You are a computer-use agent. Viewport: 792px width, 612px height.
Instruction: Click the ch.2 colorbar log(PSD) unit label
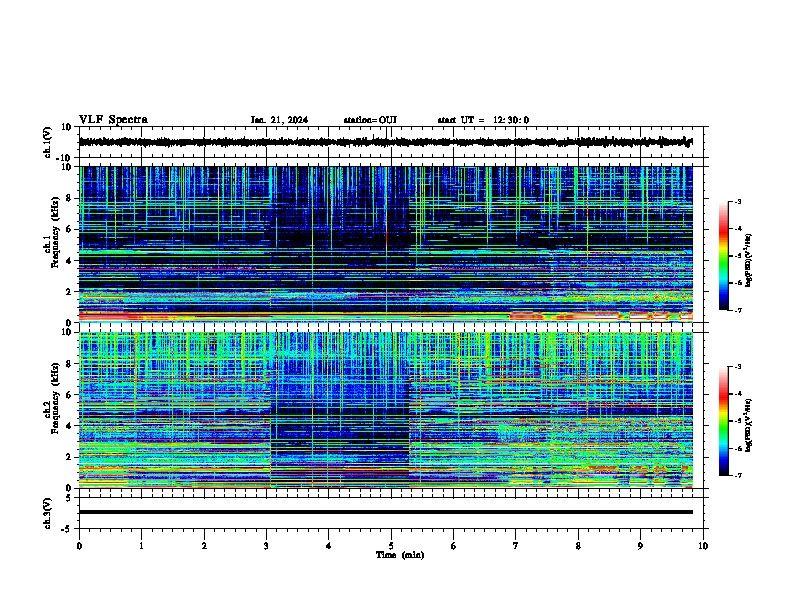(749, 425)
